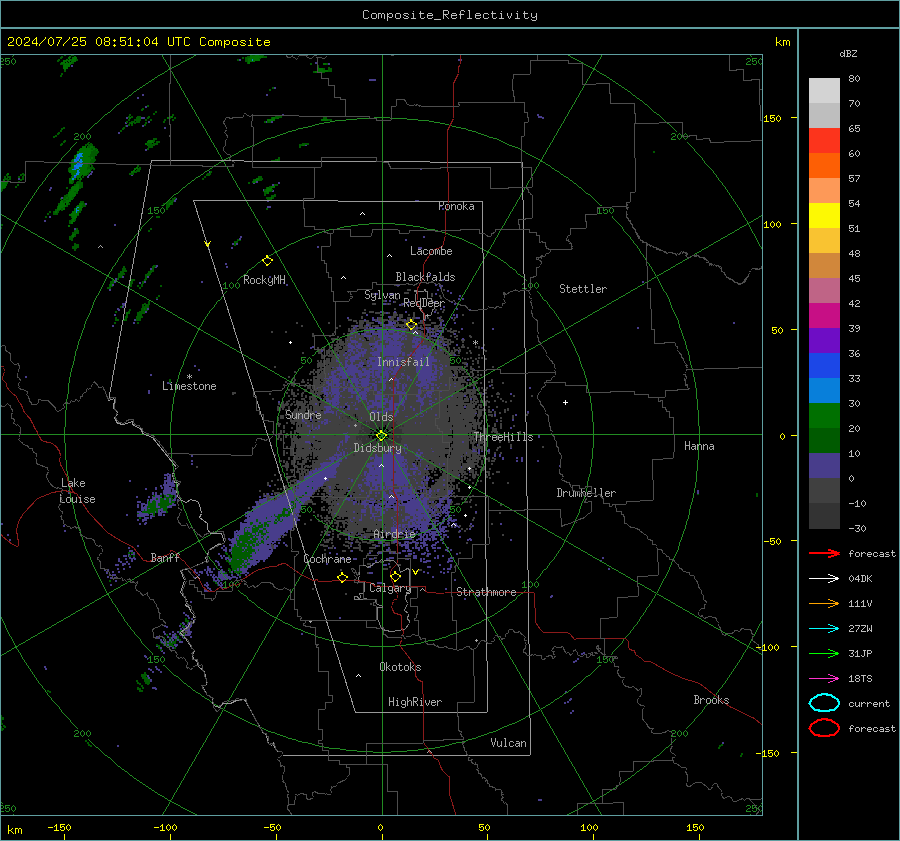Click the green echo band northeast of Banff

click(x=247, y=545)
